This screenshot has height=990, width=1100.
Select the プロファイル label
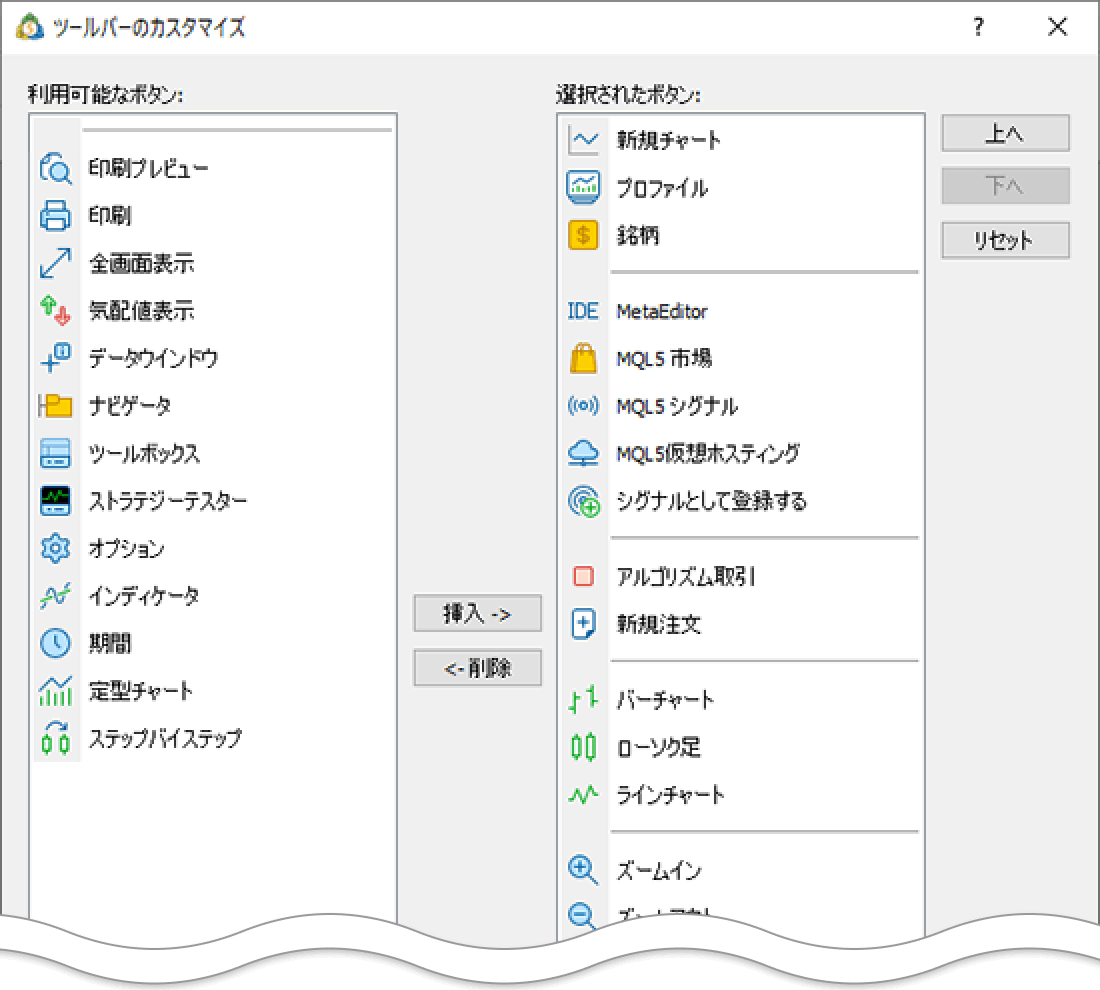(x=662, y=187)
